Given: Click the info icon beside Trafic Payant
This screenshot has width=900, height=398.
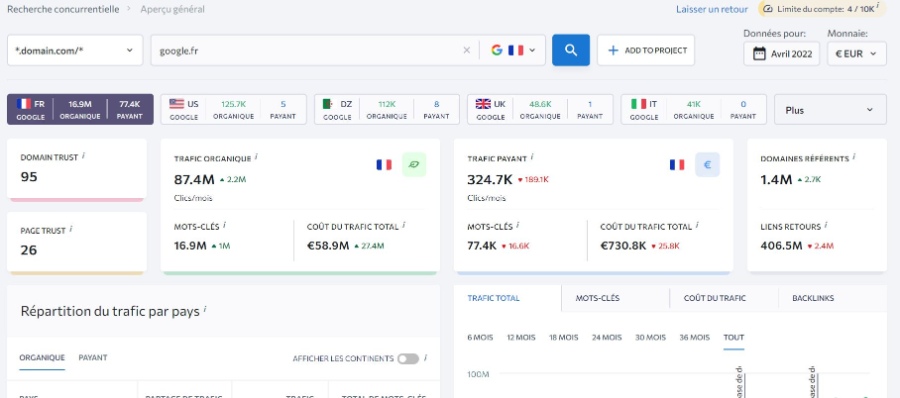Looking at the screenshot, I should [x=532, y=157].
